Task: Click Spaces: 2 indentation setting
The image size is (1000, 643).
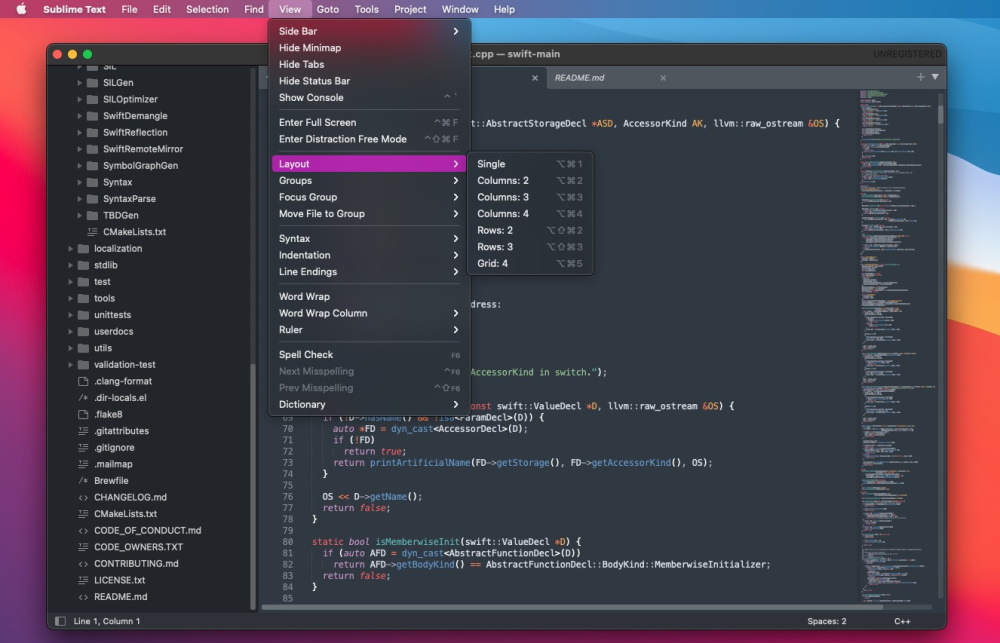Action: [827, 621]
